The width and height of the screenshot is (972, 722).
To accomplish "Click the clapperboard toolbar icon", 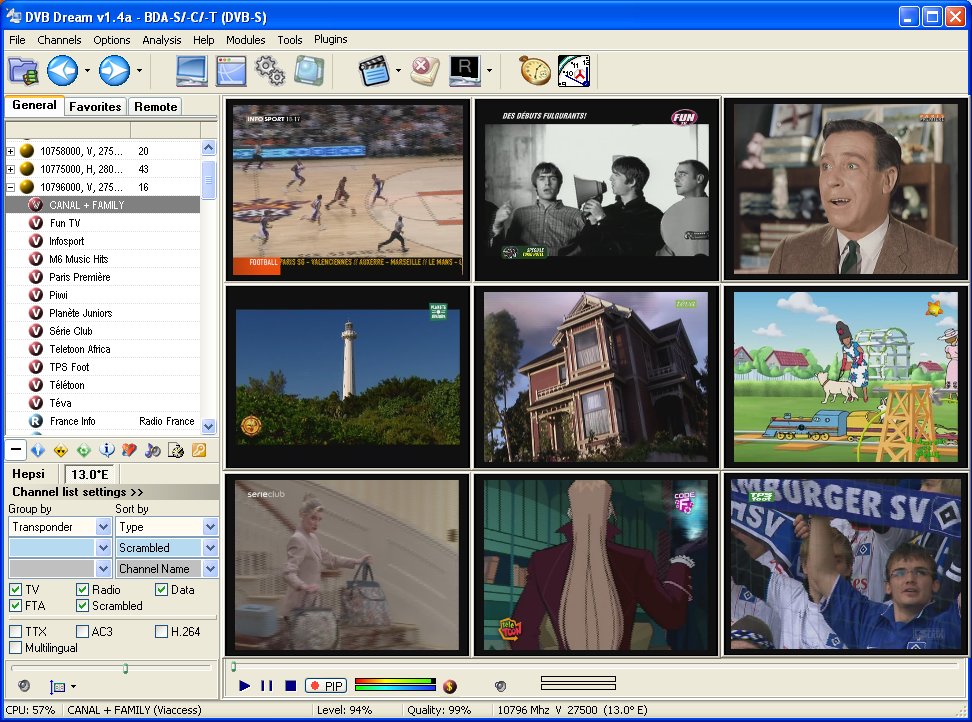I will [374, 71].
